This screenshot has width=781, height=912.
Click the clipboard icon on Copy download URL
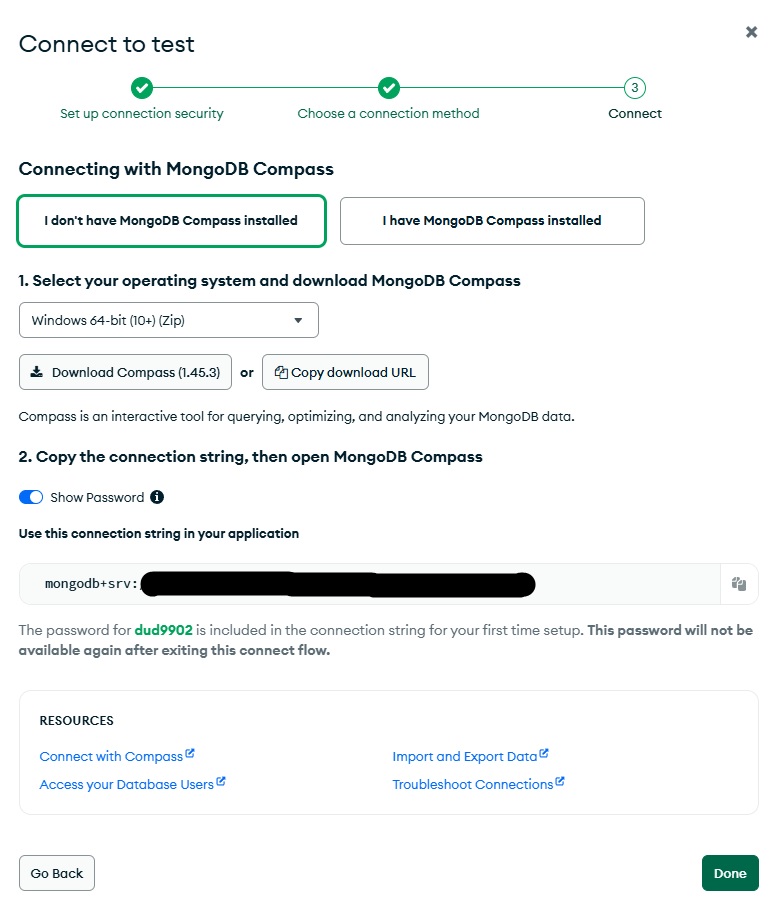(281, 372)
